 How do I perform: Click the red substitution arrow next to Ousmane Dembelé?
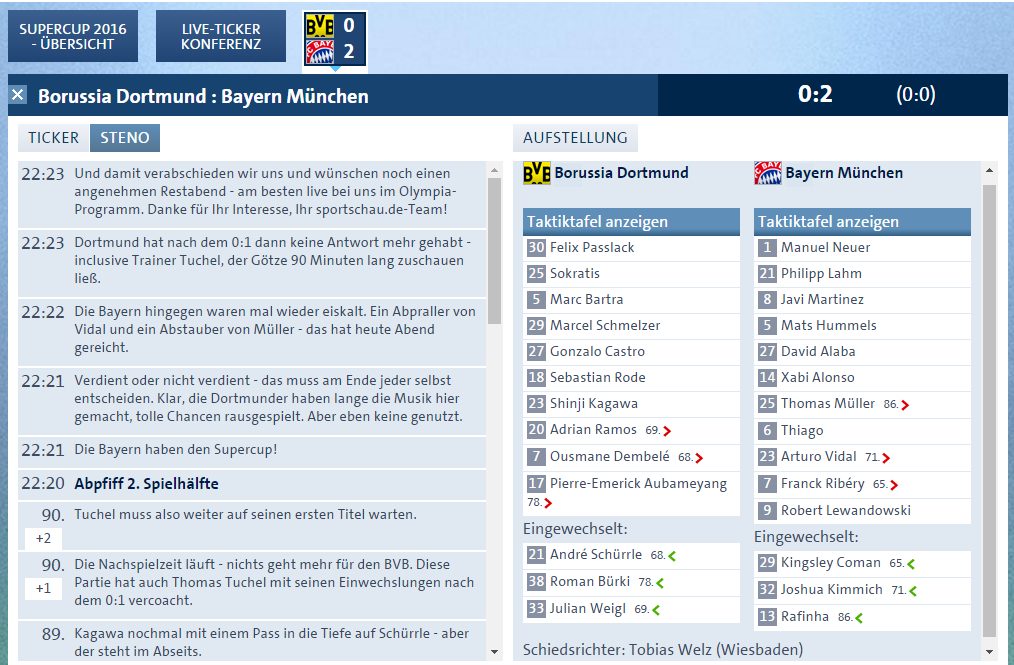[x=699, y=458]
